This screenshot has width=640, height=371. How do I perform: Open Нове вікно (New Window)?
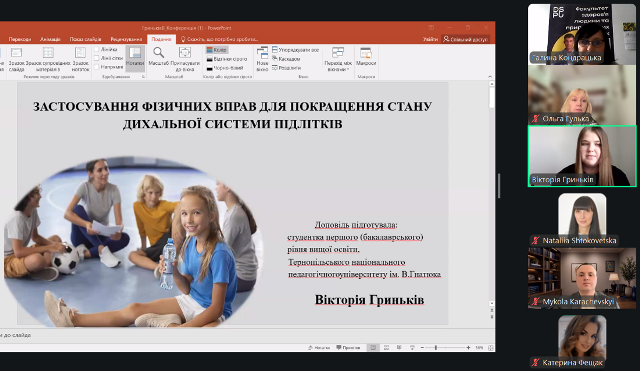pyautogui.click(x=262, y=59)
